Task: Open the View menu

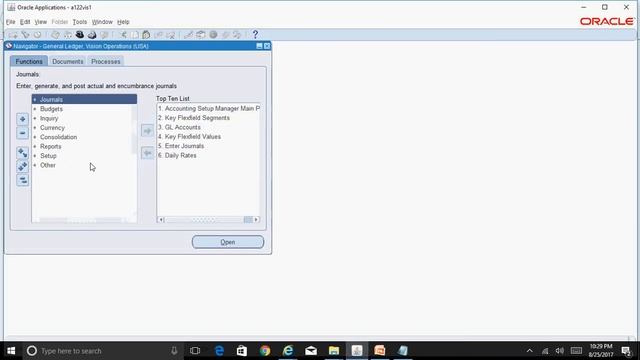Action: pyautogui.click(x=40, y=22)
